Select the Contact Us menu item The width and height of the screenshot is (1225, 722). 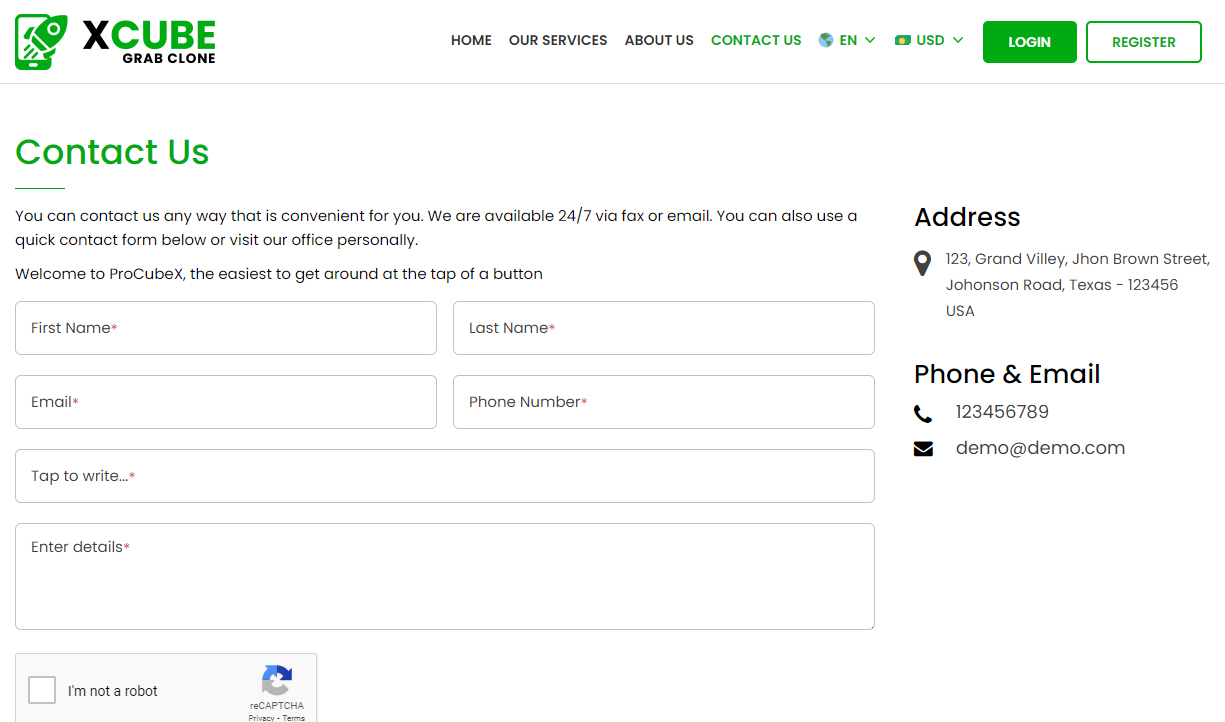[x=756, y=40]
